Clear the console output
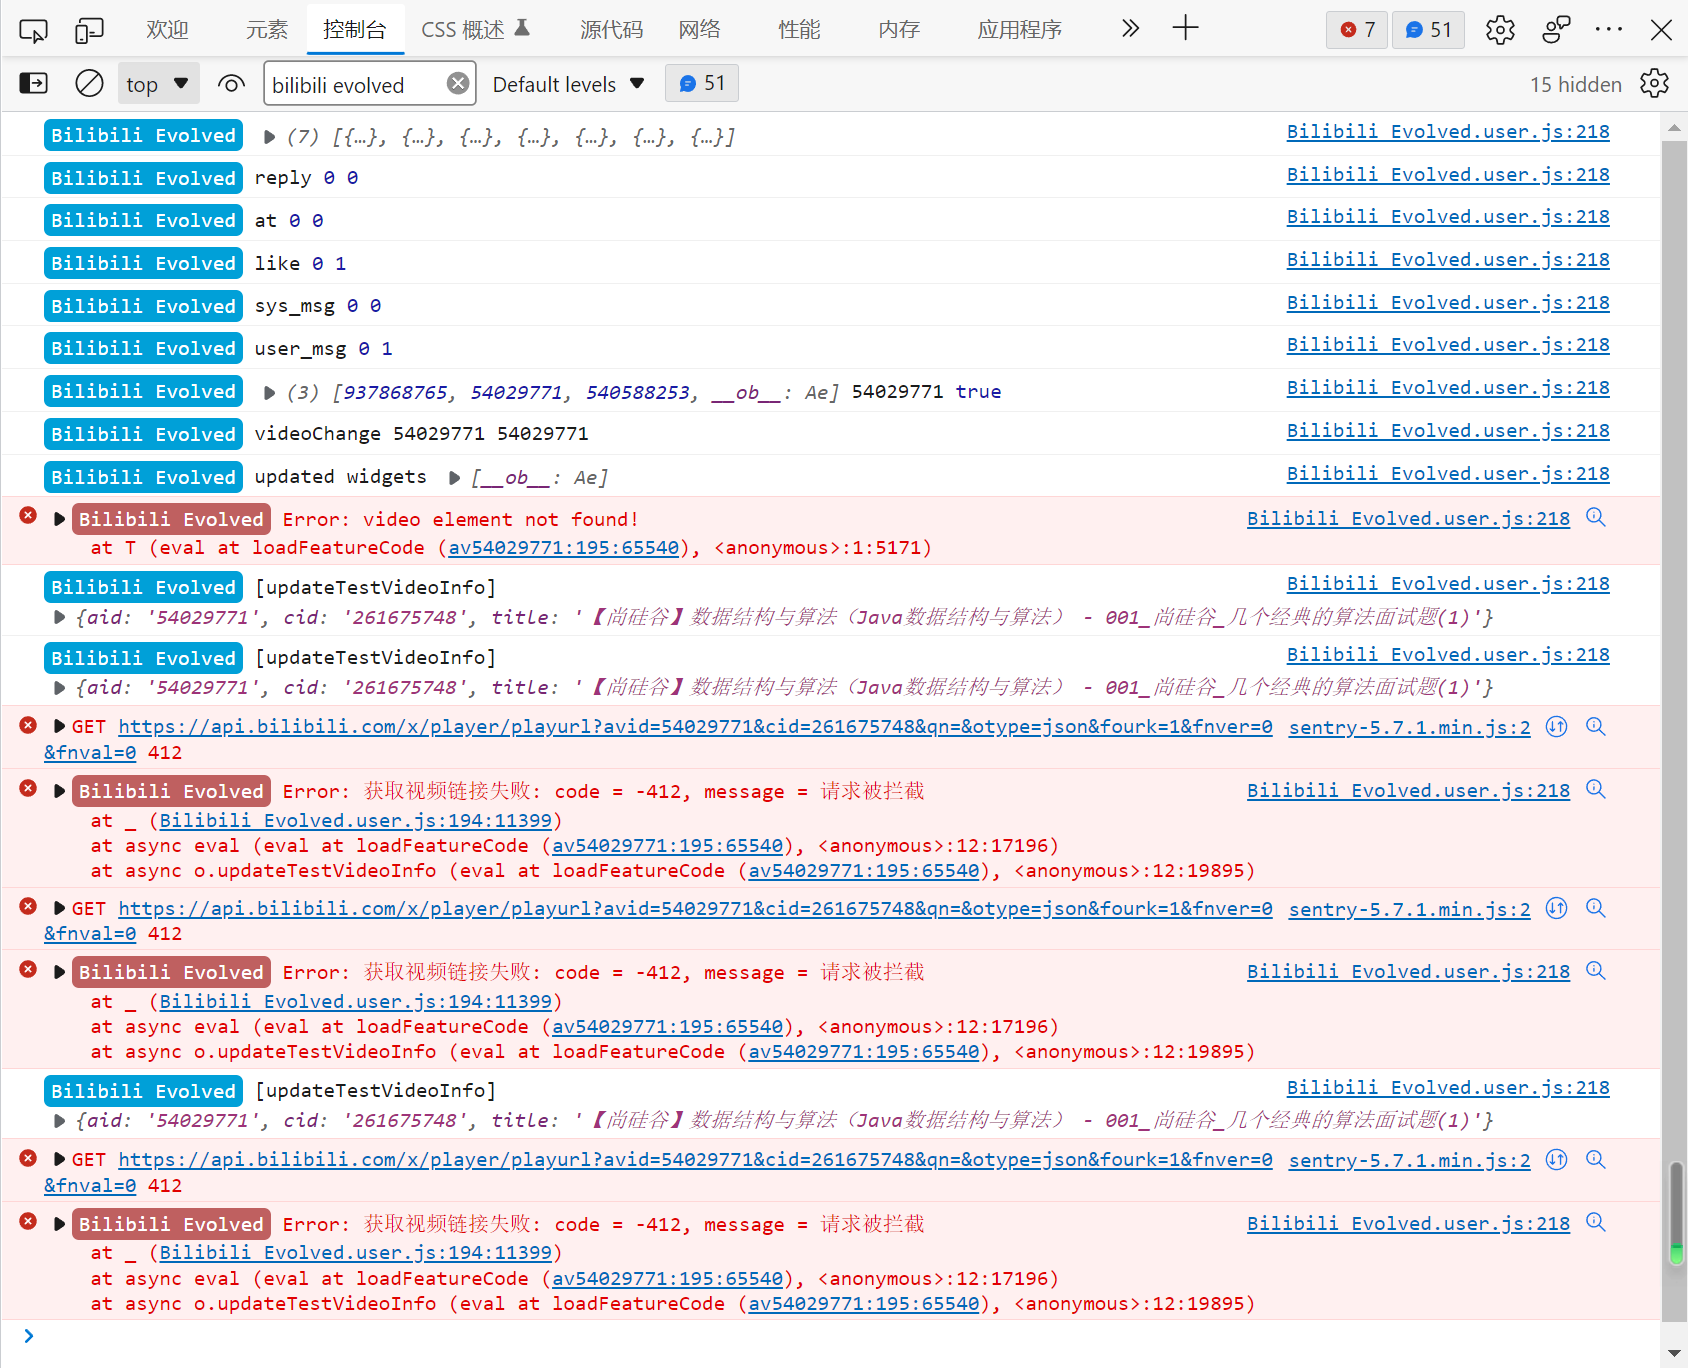This screenshot has width=1688, height=1368. coord(89,83)
